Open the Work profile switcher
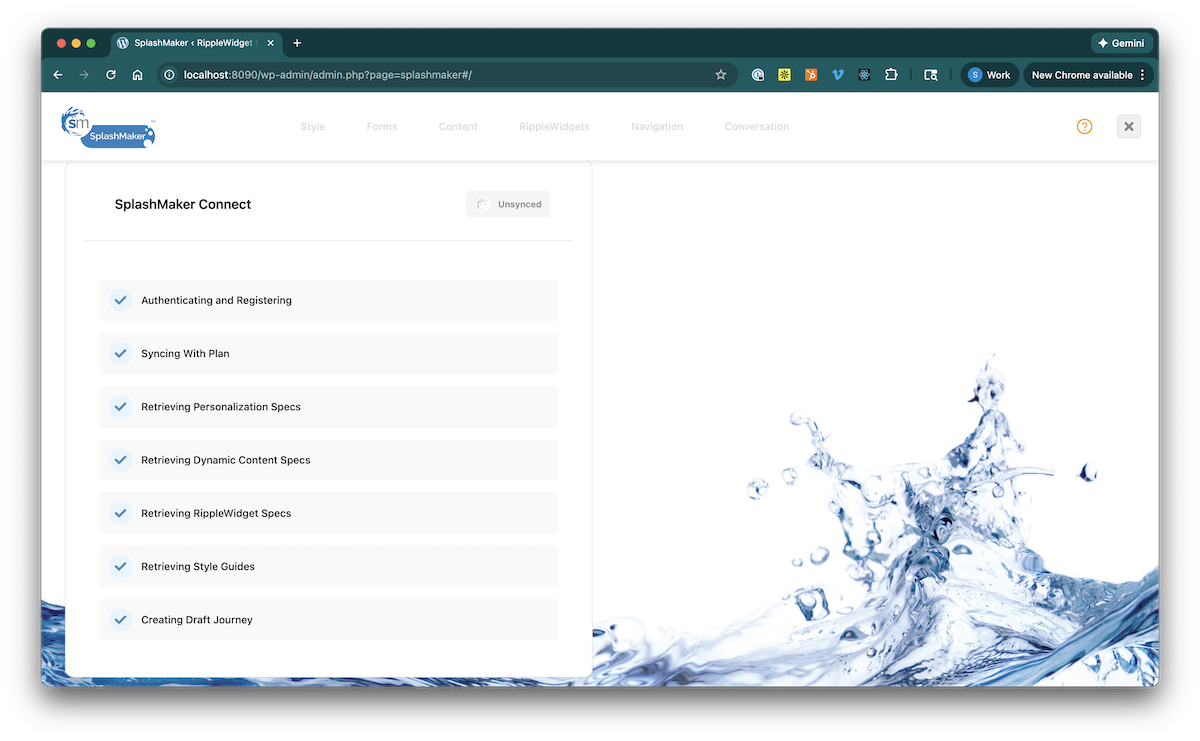Viewport: 1200px width, 741px height. tap(989, 75)
